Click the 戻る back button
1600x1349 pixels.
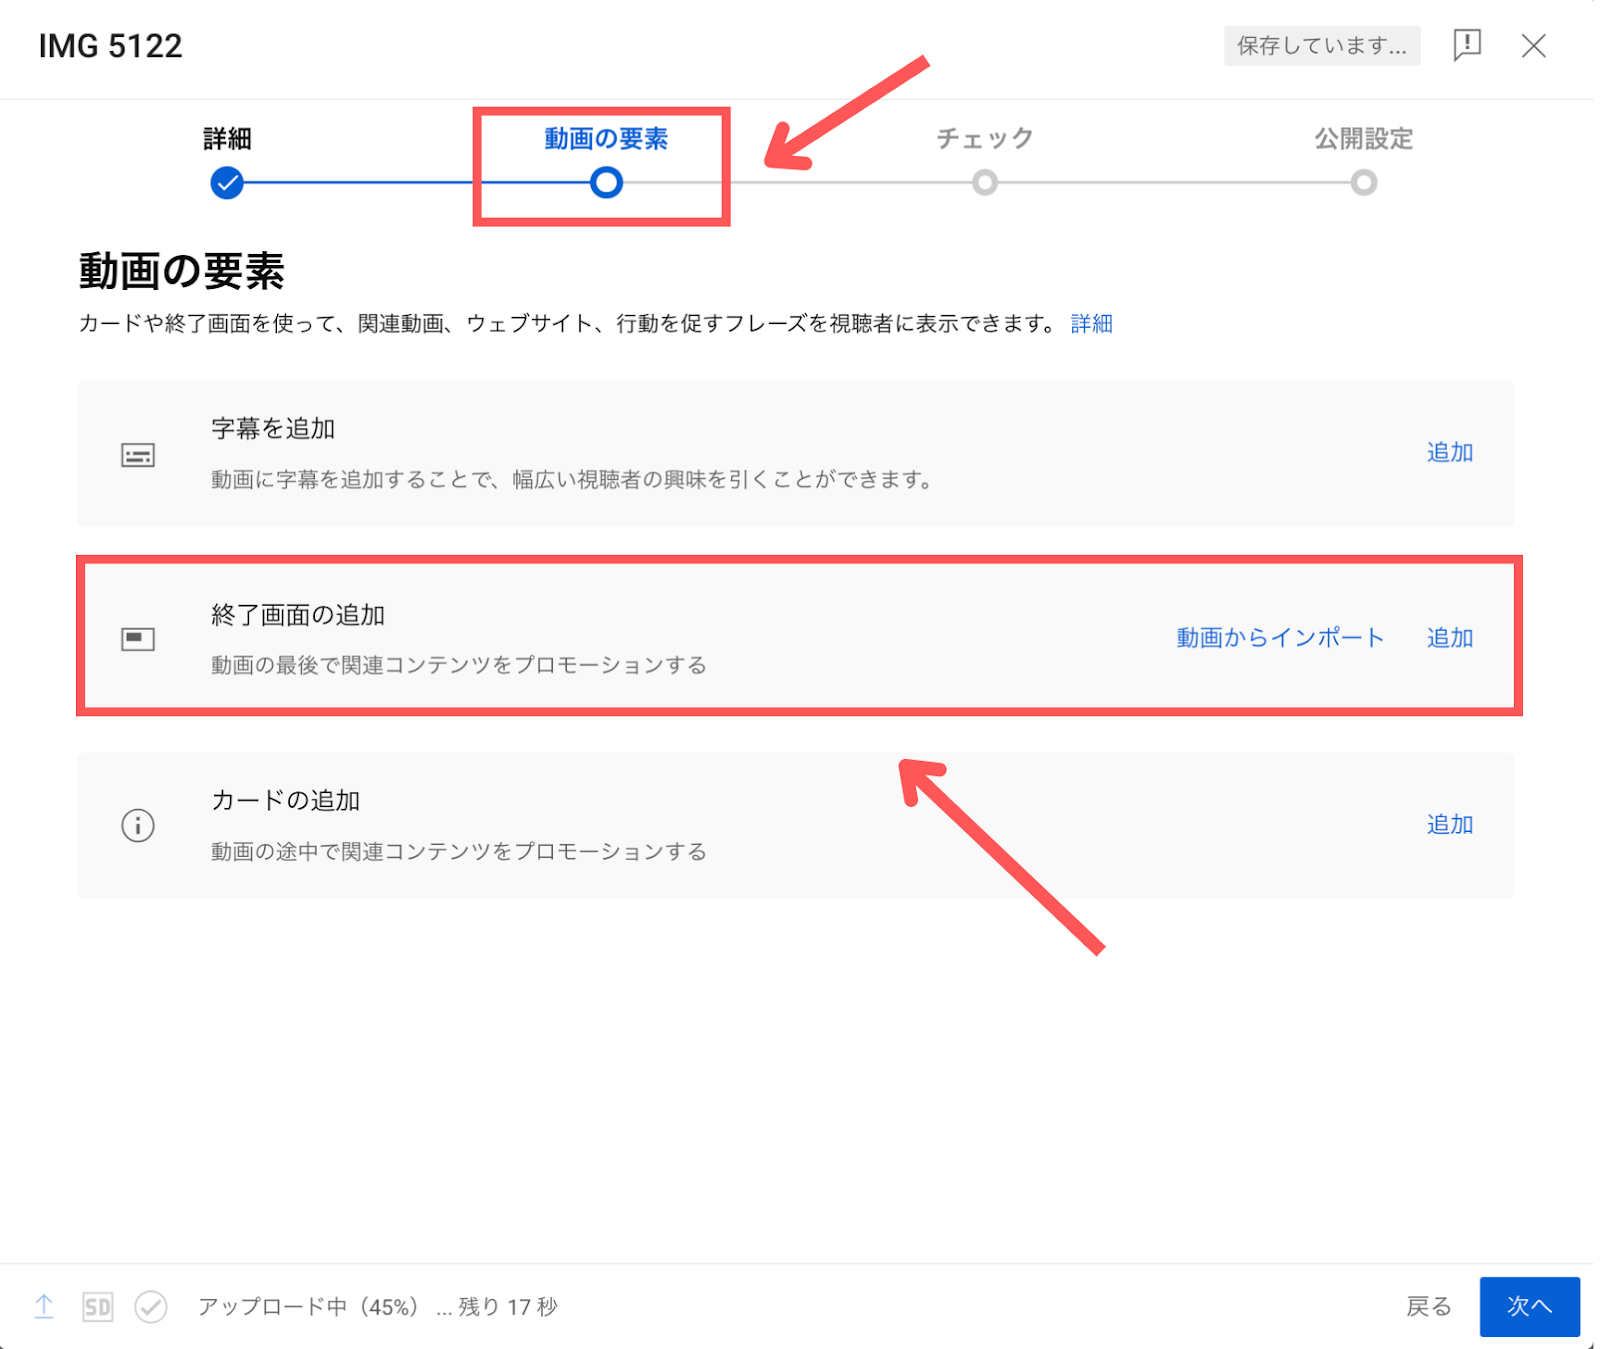[x=1428, y=1307]
